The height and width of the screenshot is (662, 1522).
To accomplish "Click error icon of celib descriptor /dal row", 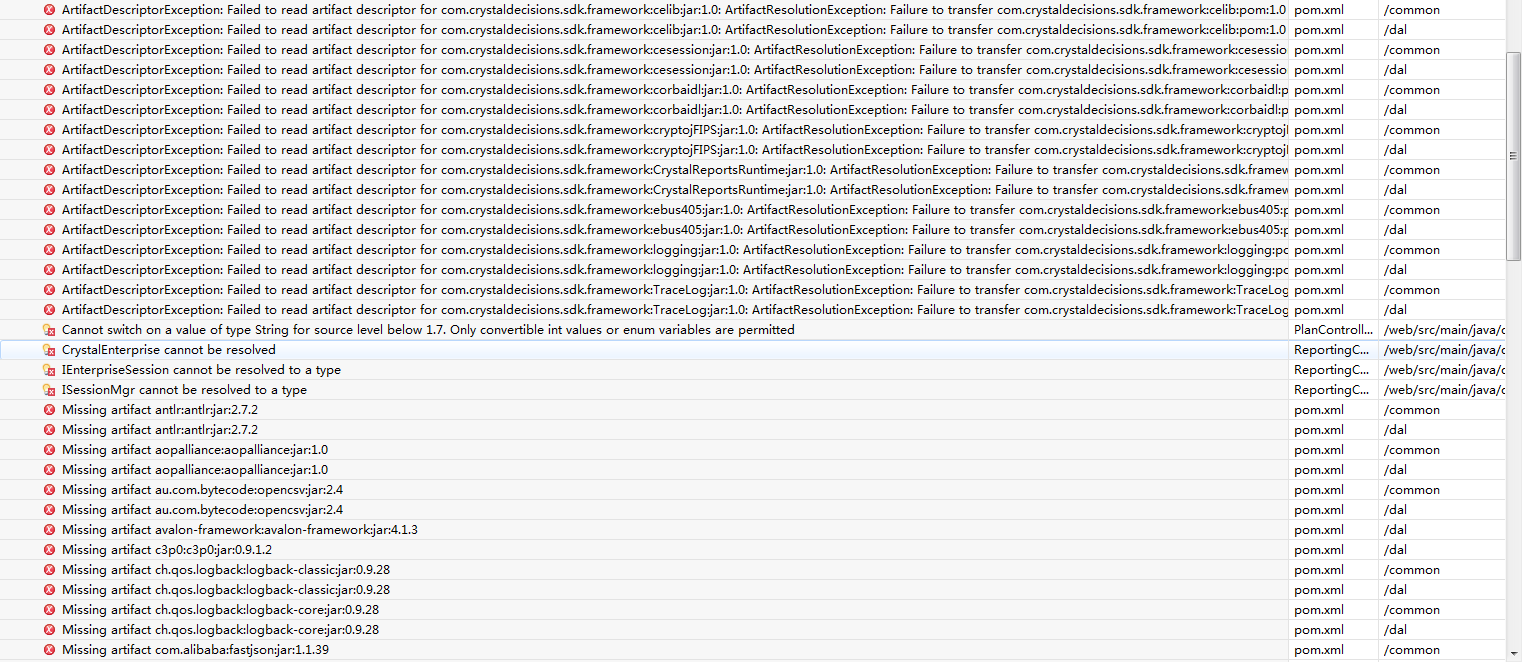I will pyautogui.click(x=49, y=30).
